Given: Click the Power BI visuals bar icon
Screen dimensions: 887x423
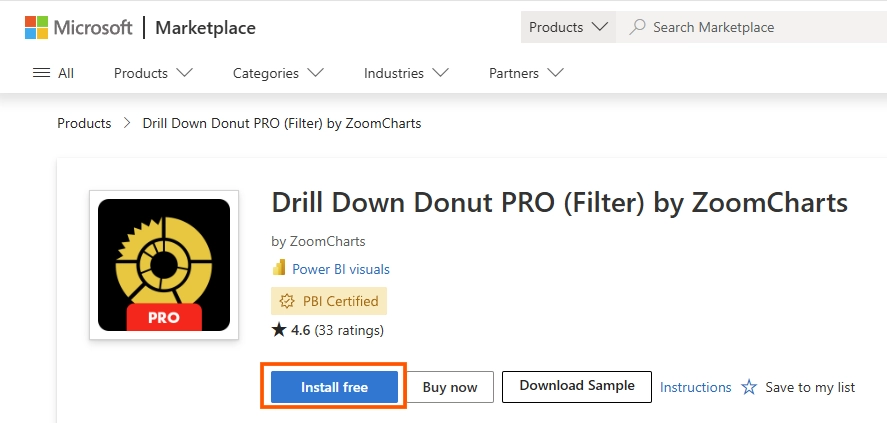Looking at the screenshot, I should tap(279, 268).
